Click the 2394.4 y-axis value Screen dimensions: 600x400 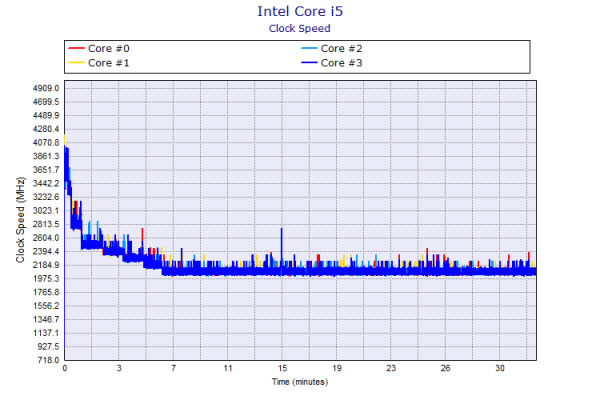point(46,251)
